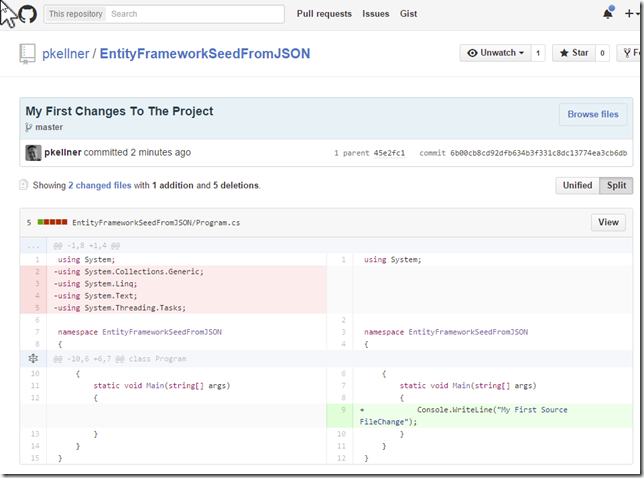Click the '@@ -10,6 +6,7 @@ class Program' hunk header

[120, 359]
